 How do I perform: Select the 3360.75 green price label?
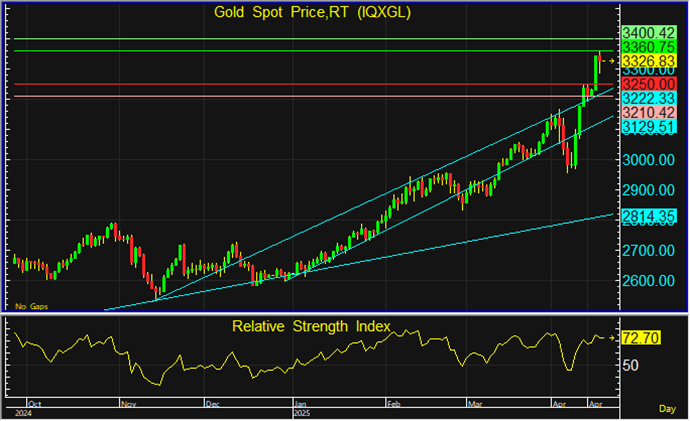648,47
